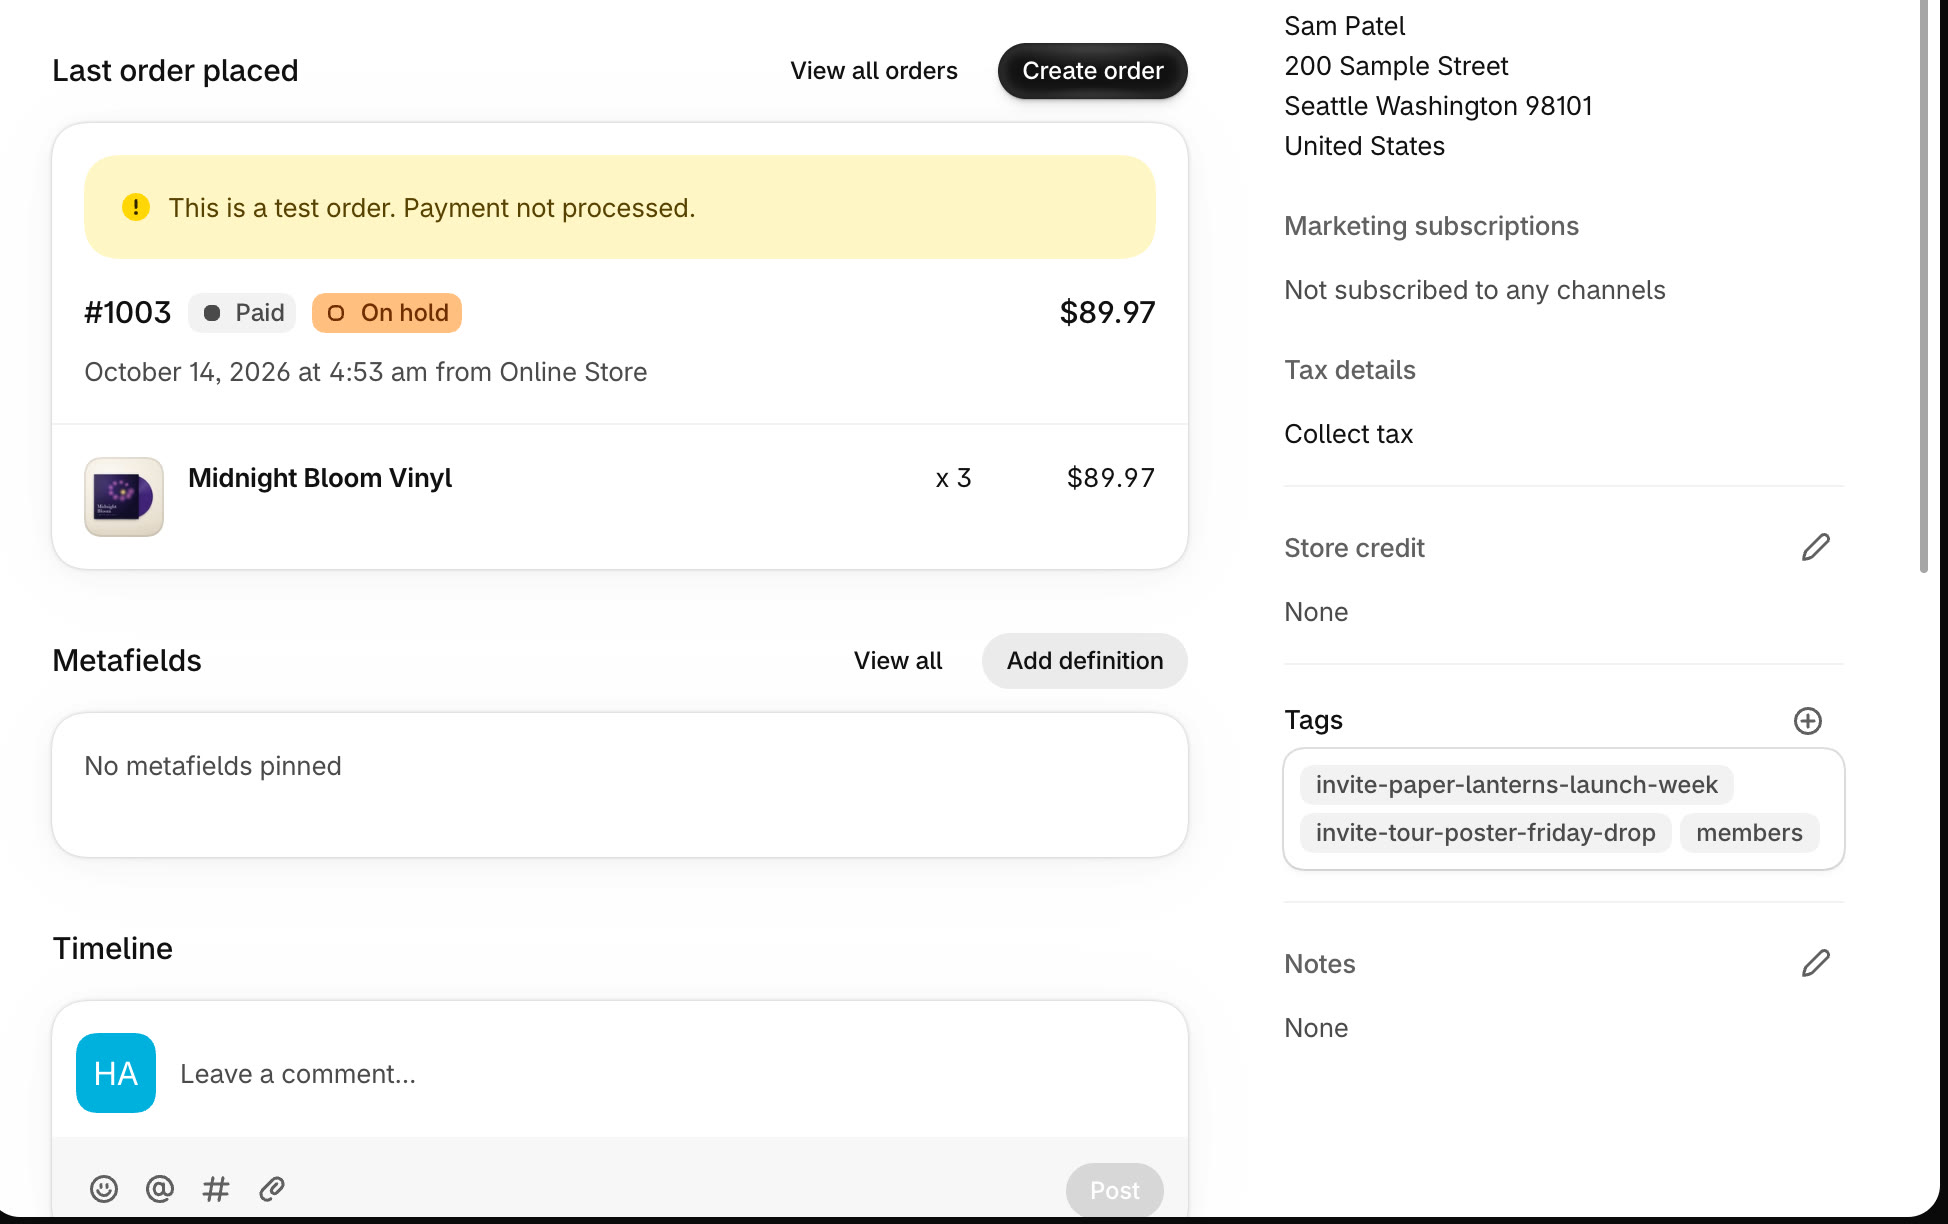Screen dimensions: 1948x1224
Task: Click the Tax details heading
Action: 1350,370
